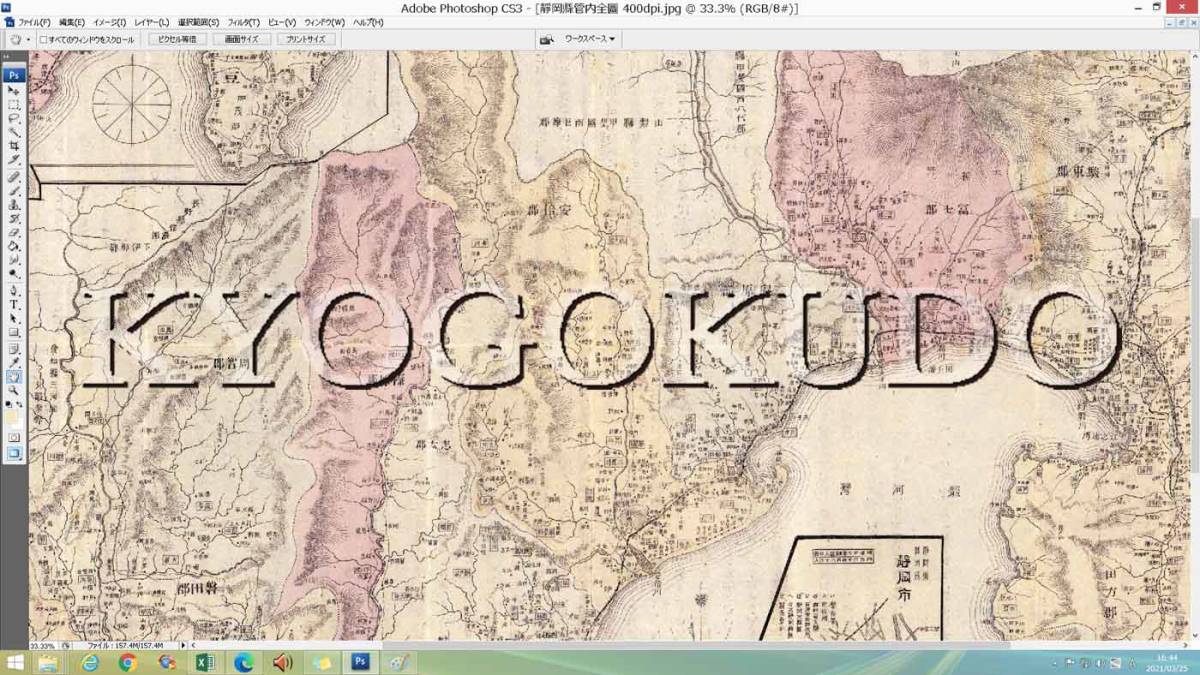The height and width of the screenshot is (675, 1200).
Task: Select the Slice tool
Action: pyautogui.click(x=14, y=160)
